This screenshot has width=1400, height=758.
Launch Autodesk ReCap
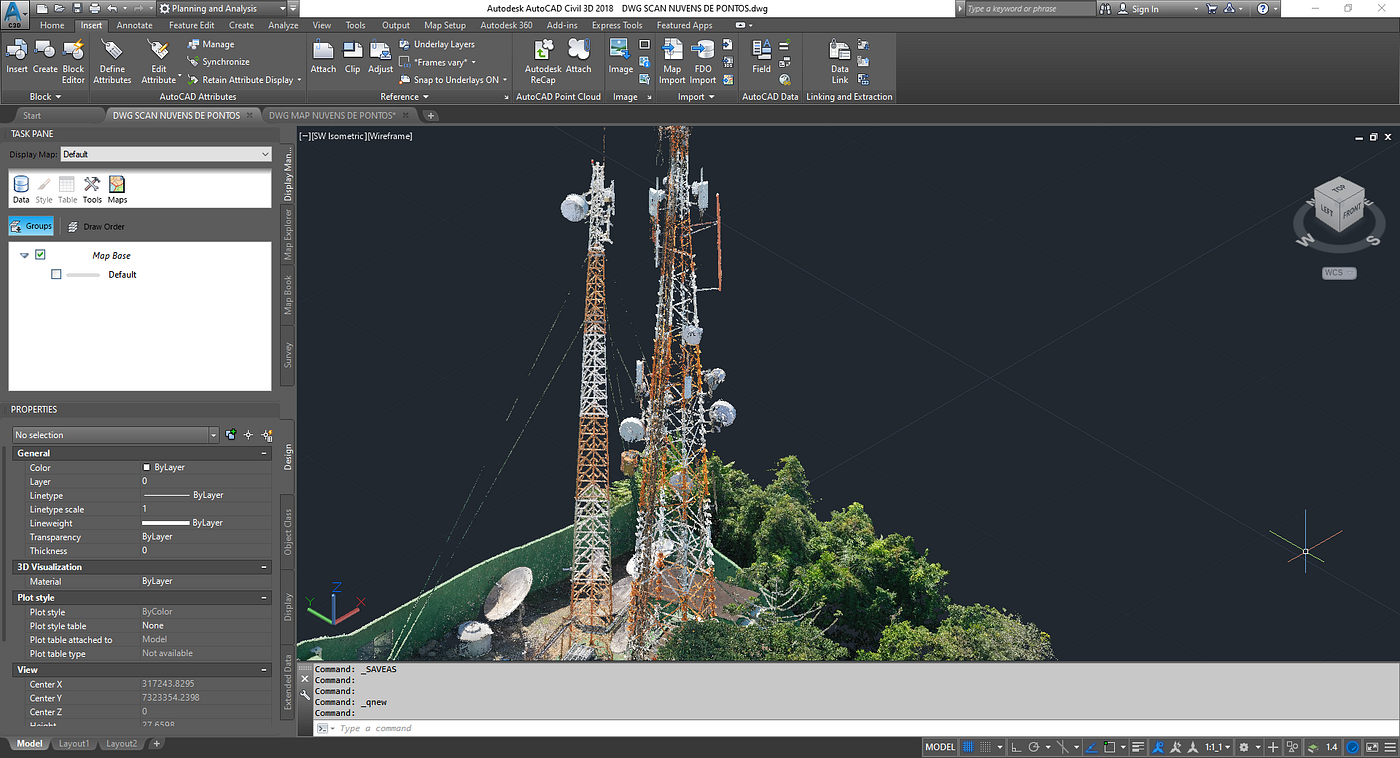[543, 61]
